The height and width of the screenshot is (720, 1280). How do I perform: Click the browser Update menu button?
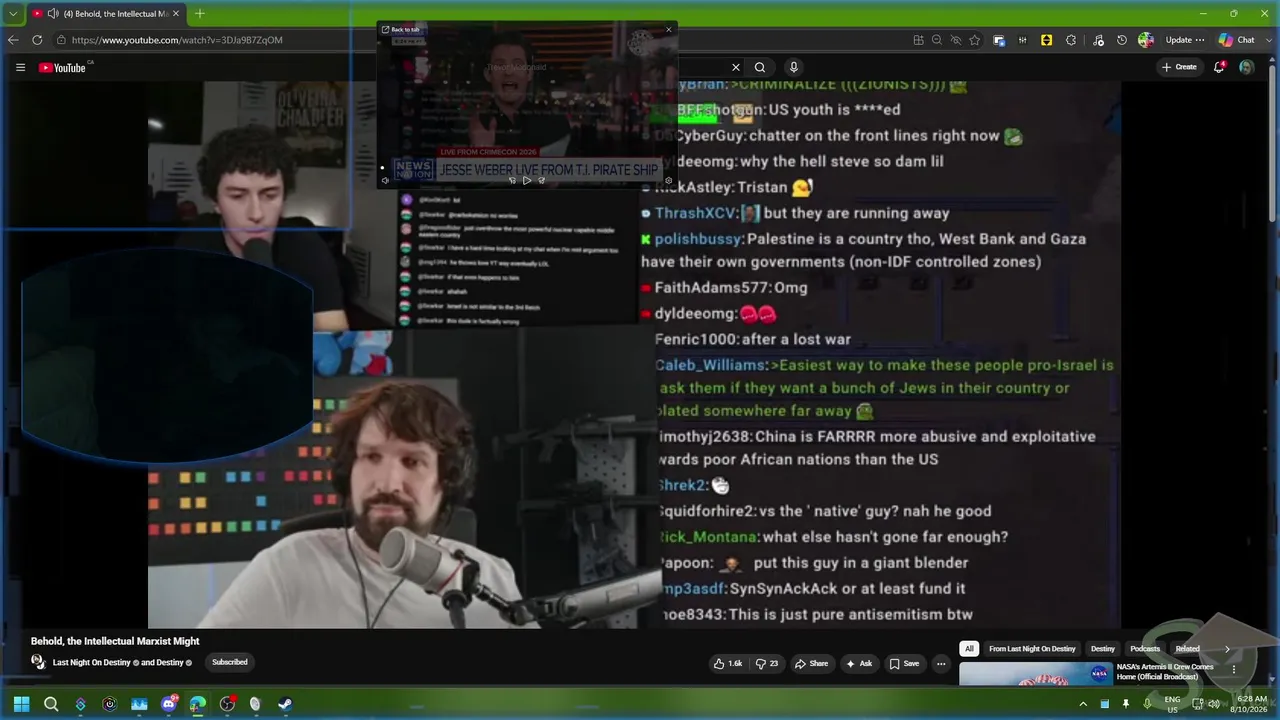tap(1185, 40)
